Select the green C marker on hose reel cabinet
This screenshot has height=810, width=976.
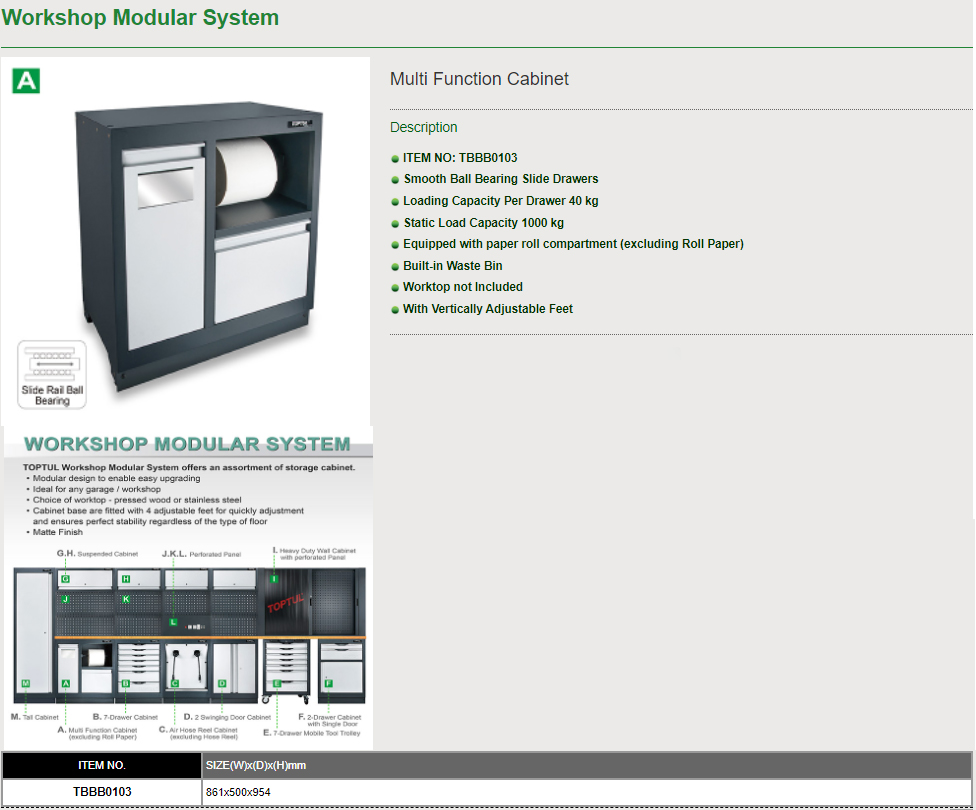point(174,684)
